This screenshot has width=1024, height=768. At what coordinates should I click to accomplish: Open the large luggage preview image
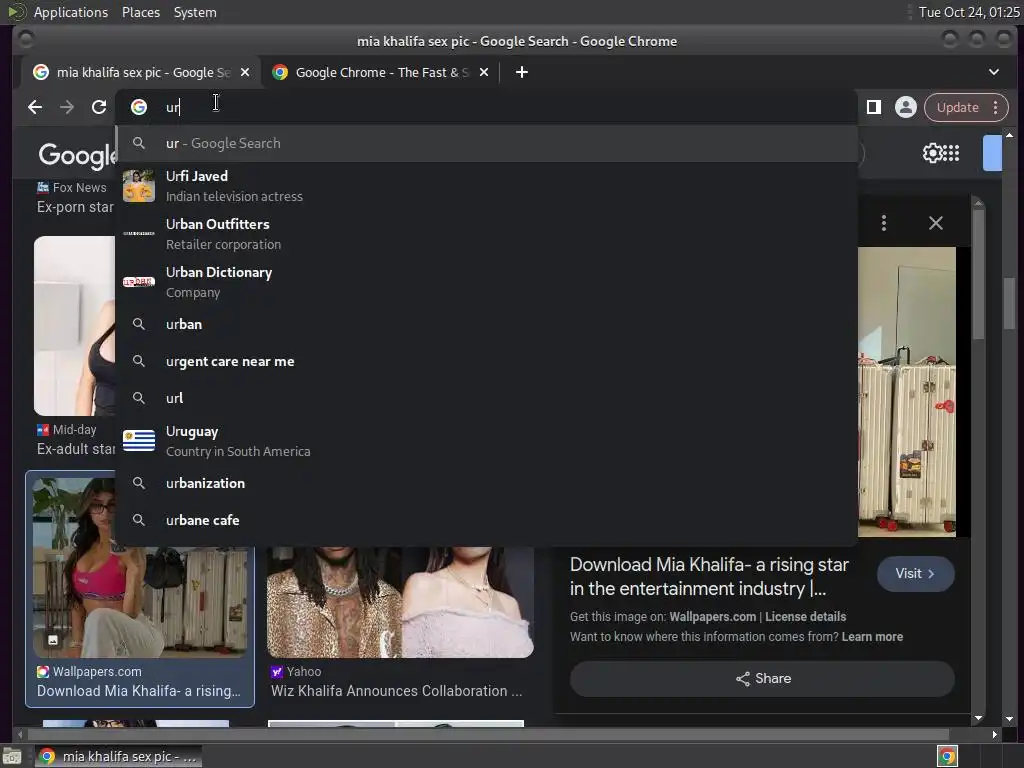[x=906, y=392]
